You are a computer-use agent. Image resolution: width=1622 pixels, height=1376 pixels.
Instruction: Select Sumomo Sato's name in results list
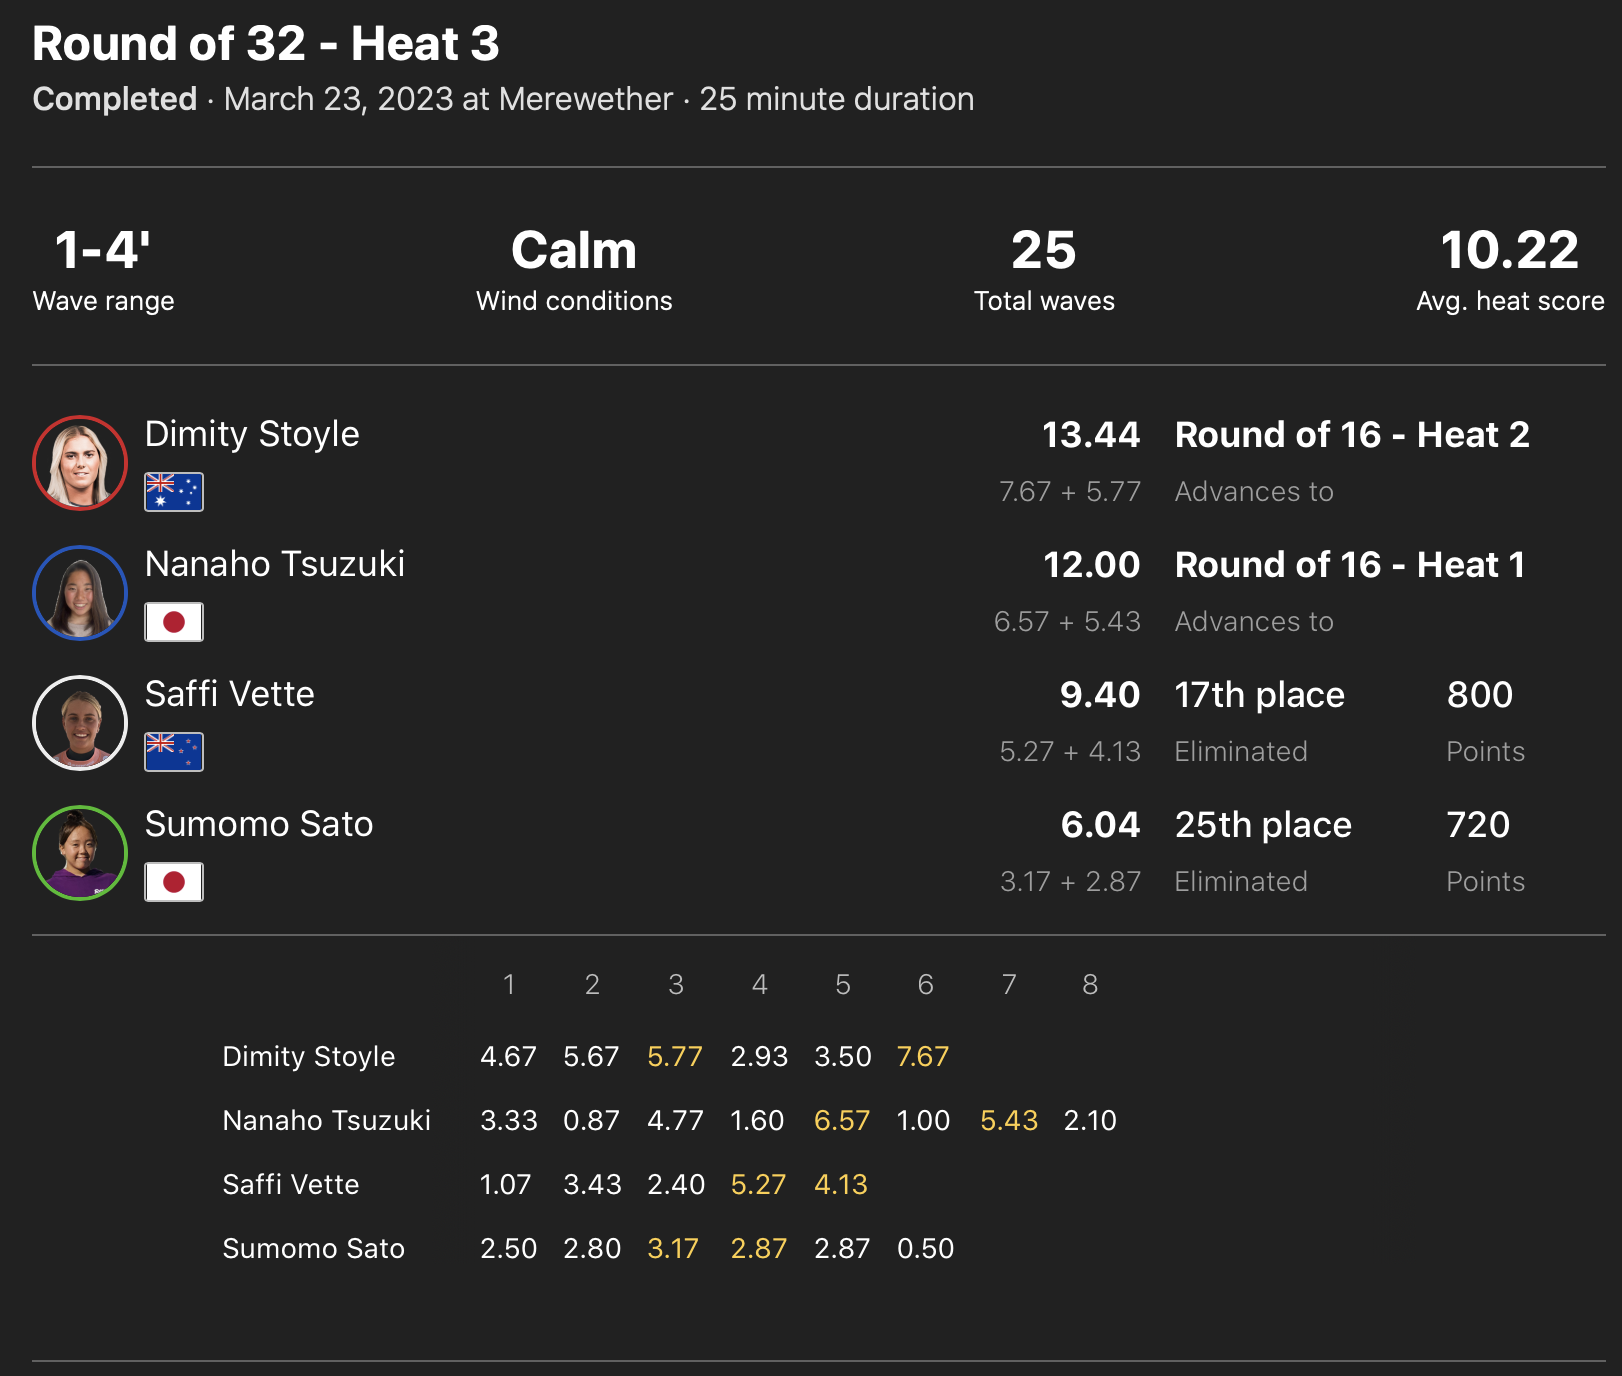(259, 824)
